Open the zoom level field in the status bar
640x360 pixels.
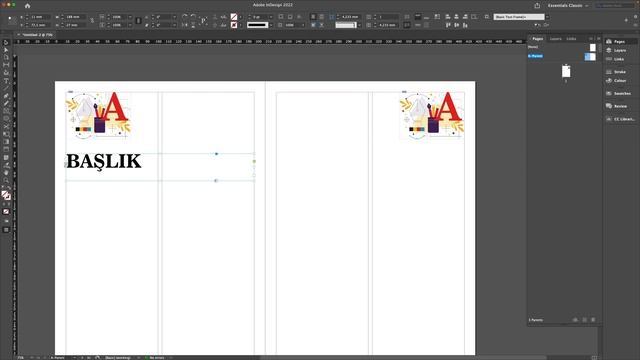(21, 358)
